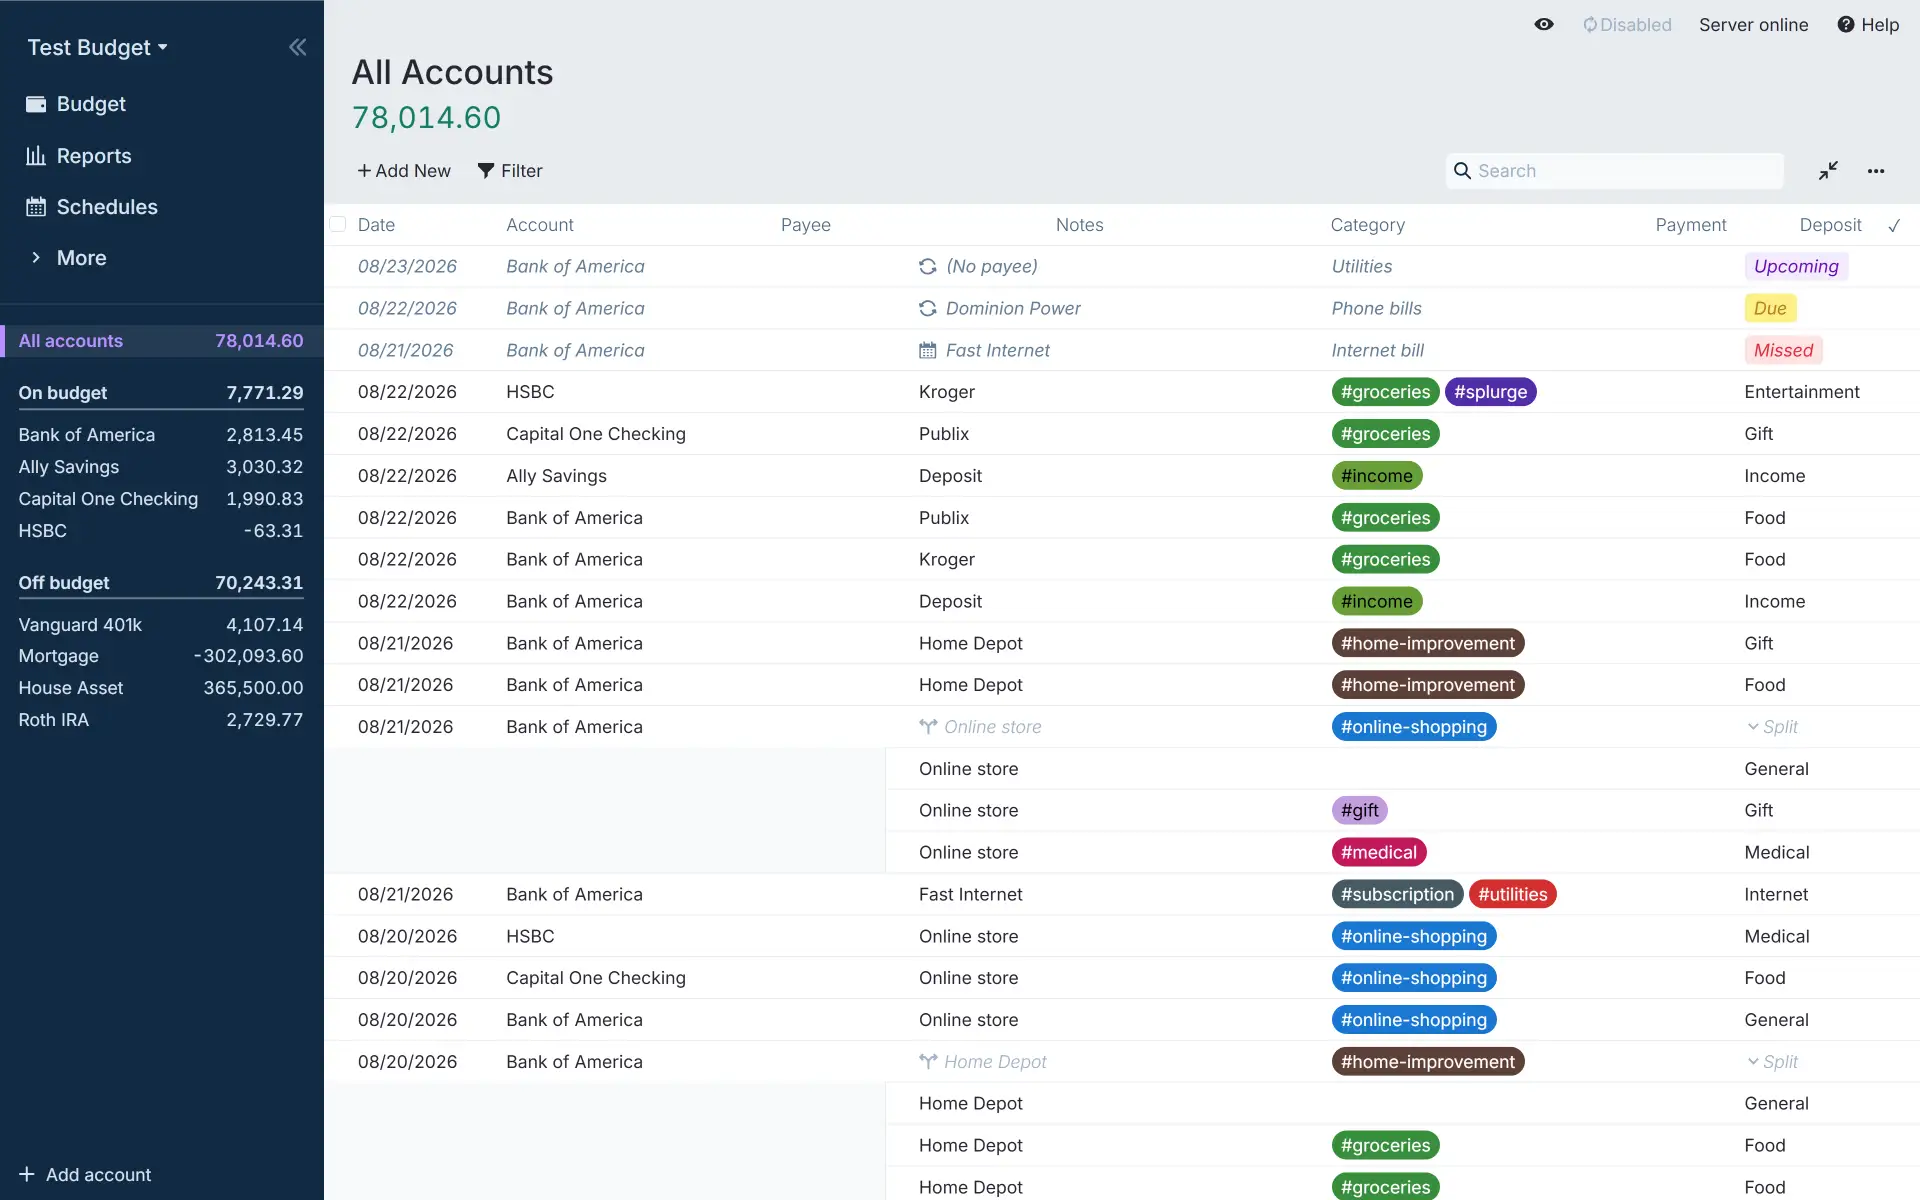
Task: Click the #subscription tag
Action: (x=1397, y=894)
